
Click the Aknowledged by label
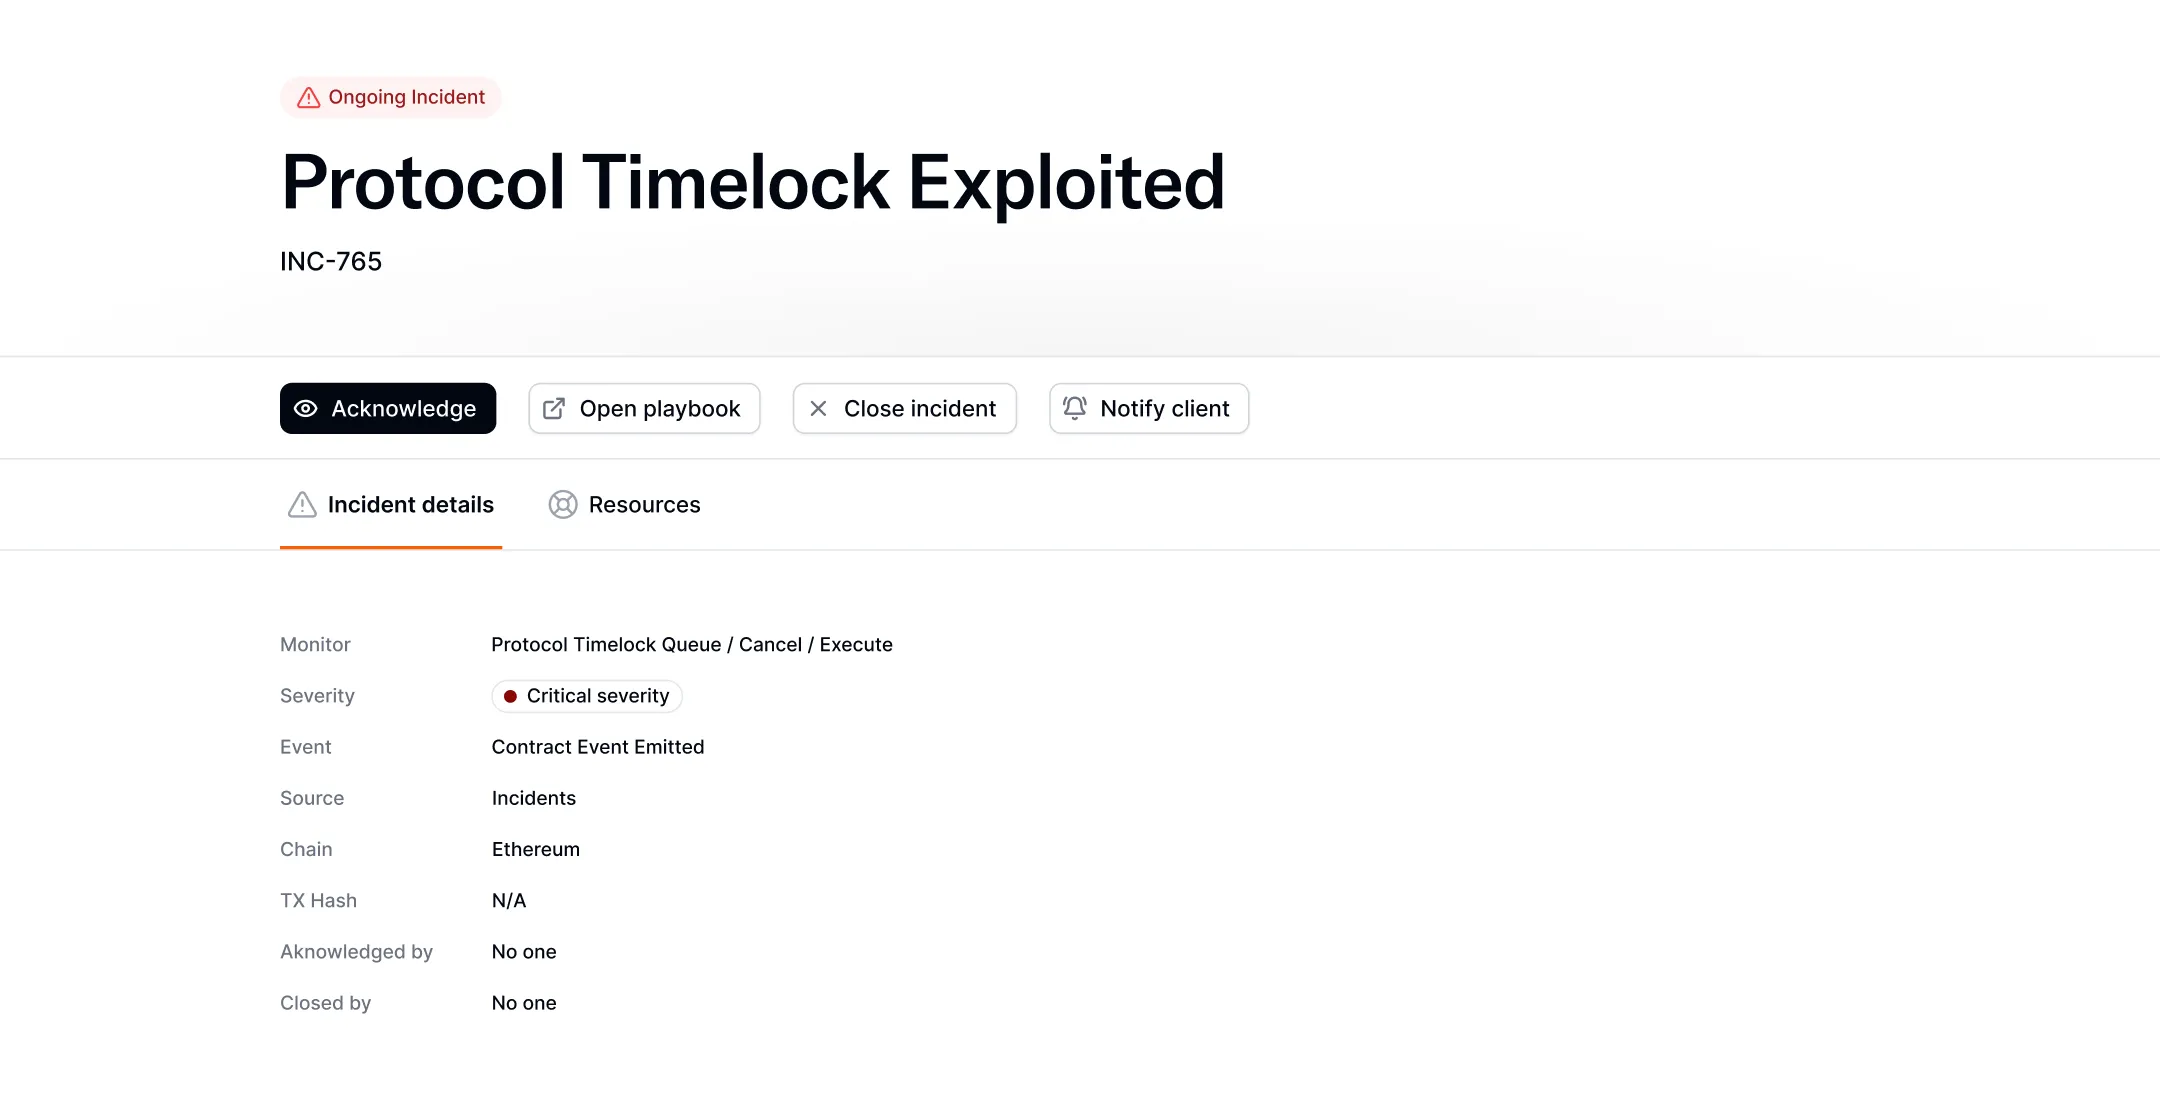pos(356,952)
